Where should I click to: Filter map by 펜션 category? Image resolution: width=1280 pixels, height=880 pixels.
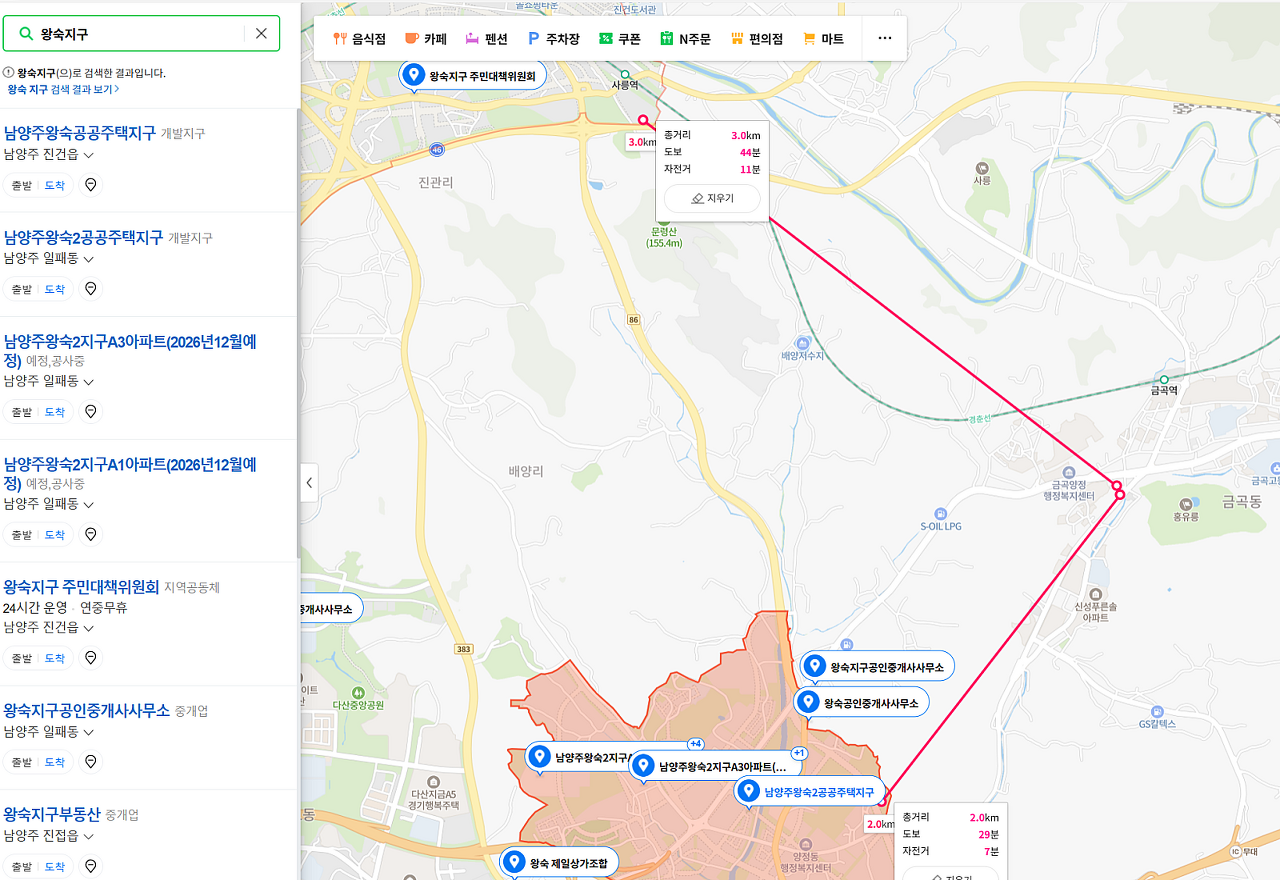486,39
